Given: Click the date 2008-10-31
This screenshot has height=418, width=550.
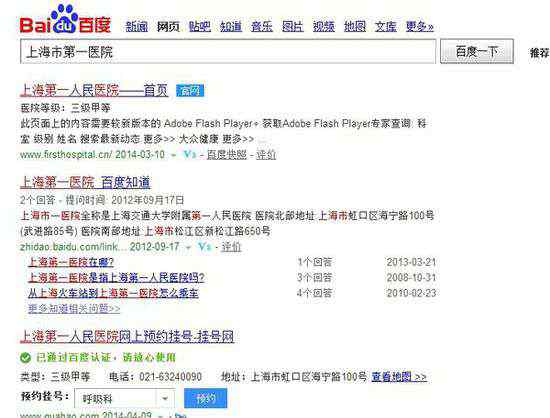Looking at the screenshot, I should click(x=411, y=277).
